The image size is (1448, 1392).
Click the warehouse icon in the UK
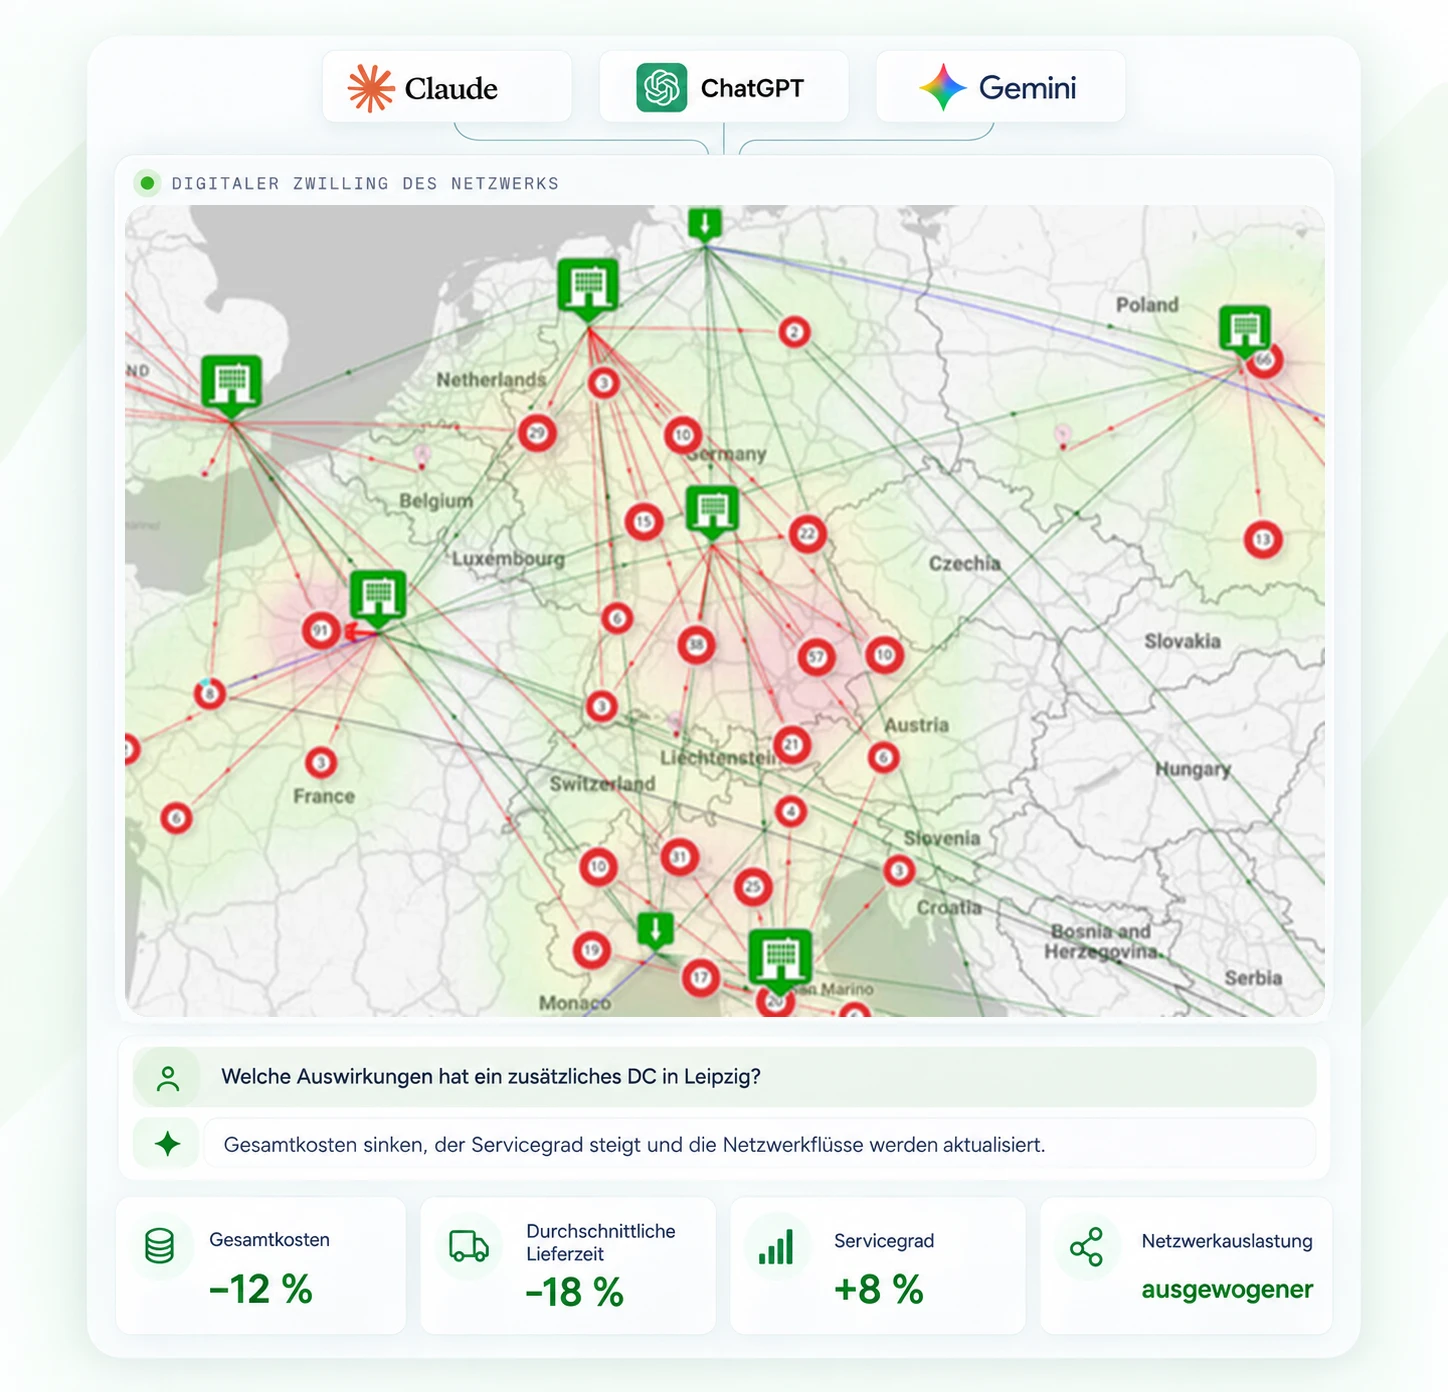click(x=231, y=385)
